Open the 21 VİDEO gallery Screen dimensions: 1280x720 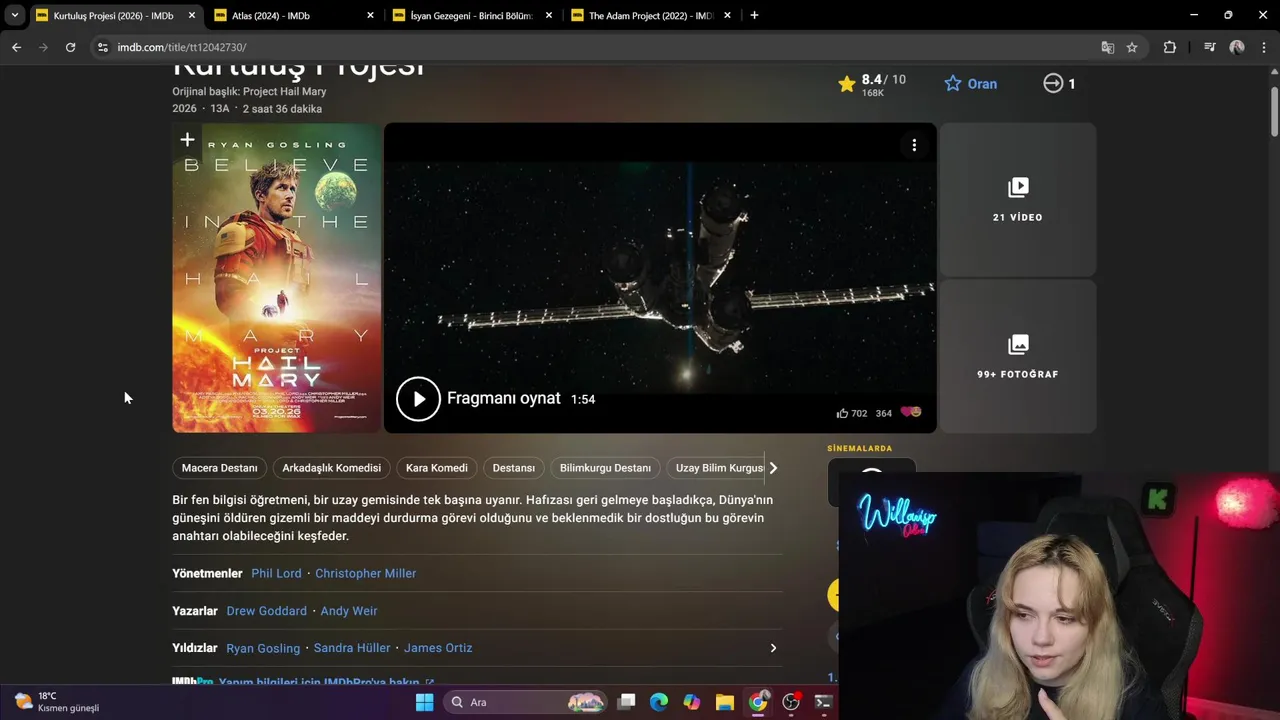pos(1018,200)
